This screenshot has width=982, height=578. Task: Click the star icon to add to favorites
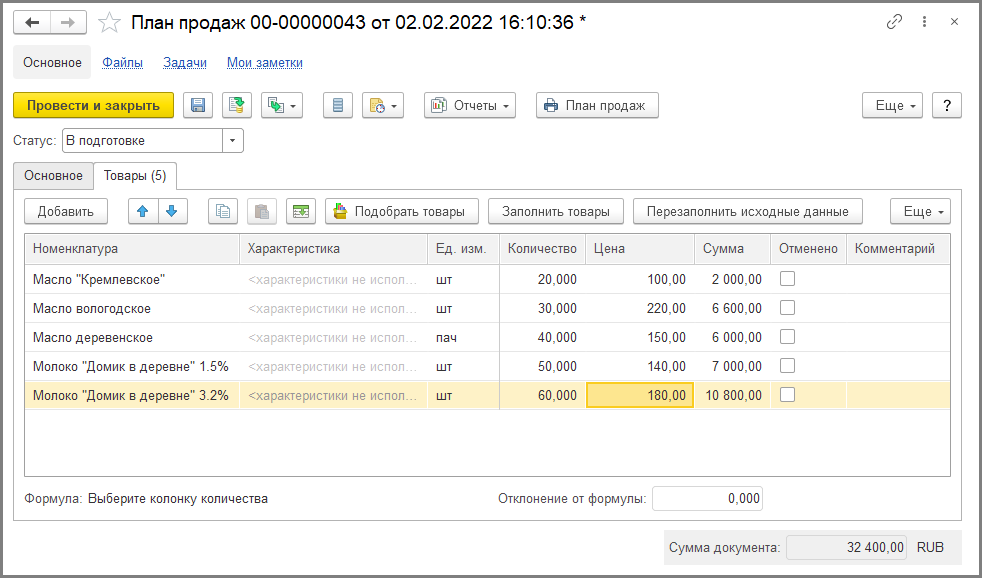[x=111, y=22]
